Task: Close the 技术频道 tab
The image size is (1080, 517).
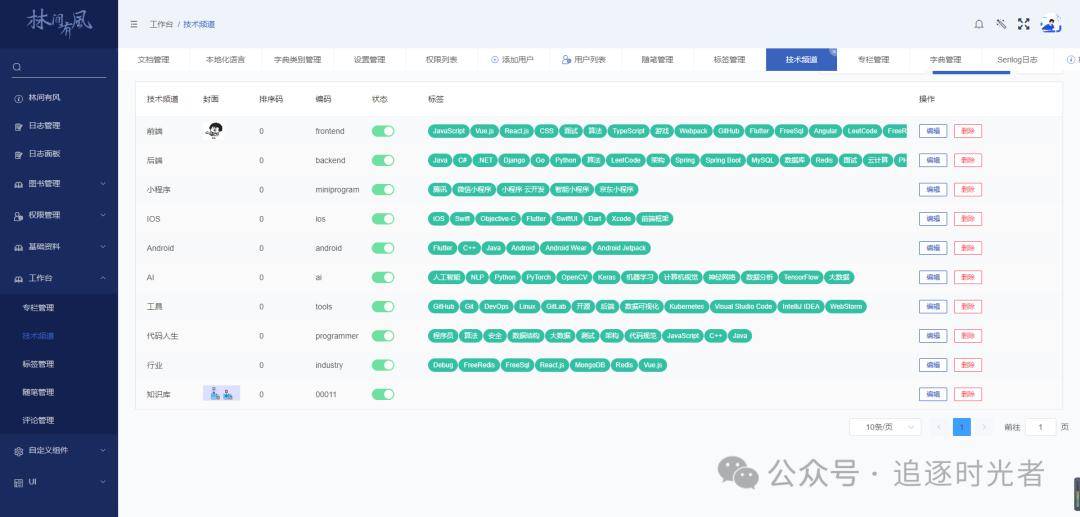Action: 833,52
